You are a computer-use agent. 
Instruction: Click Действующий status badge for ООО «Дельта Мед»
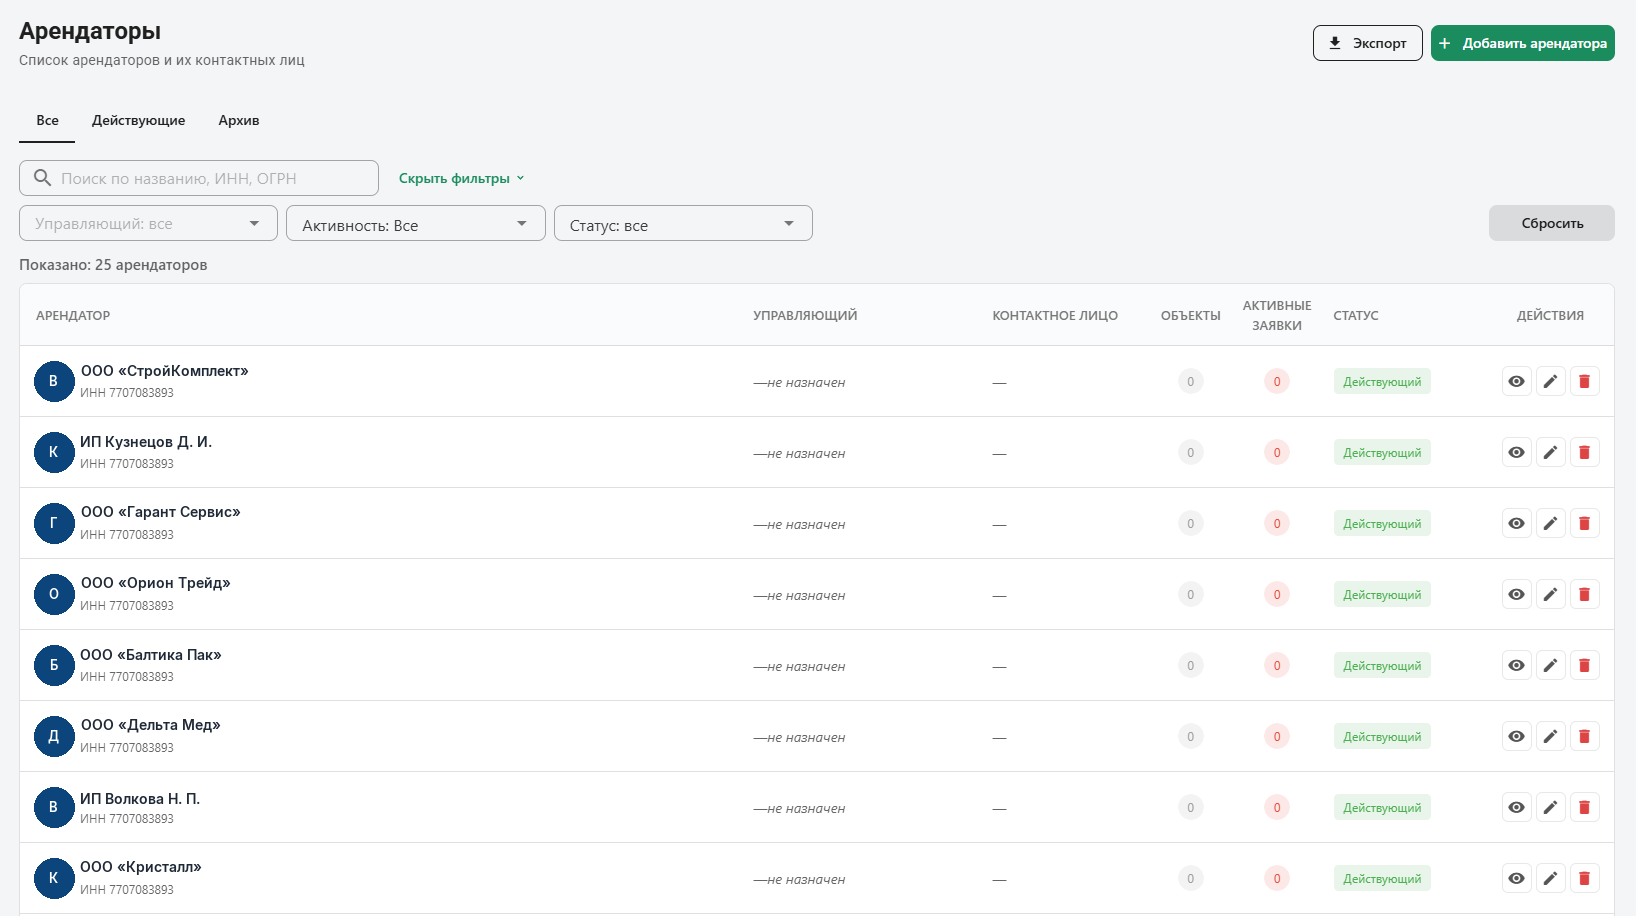pyautogui.click(x=1382, y=736)
